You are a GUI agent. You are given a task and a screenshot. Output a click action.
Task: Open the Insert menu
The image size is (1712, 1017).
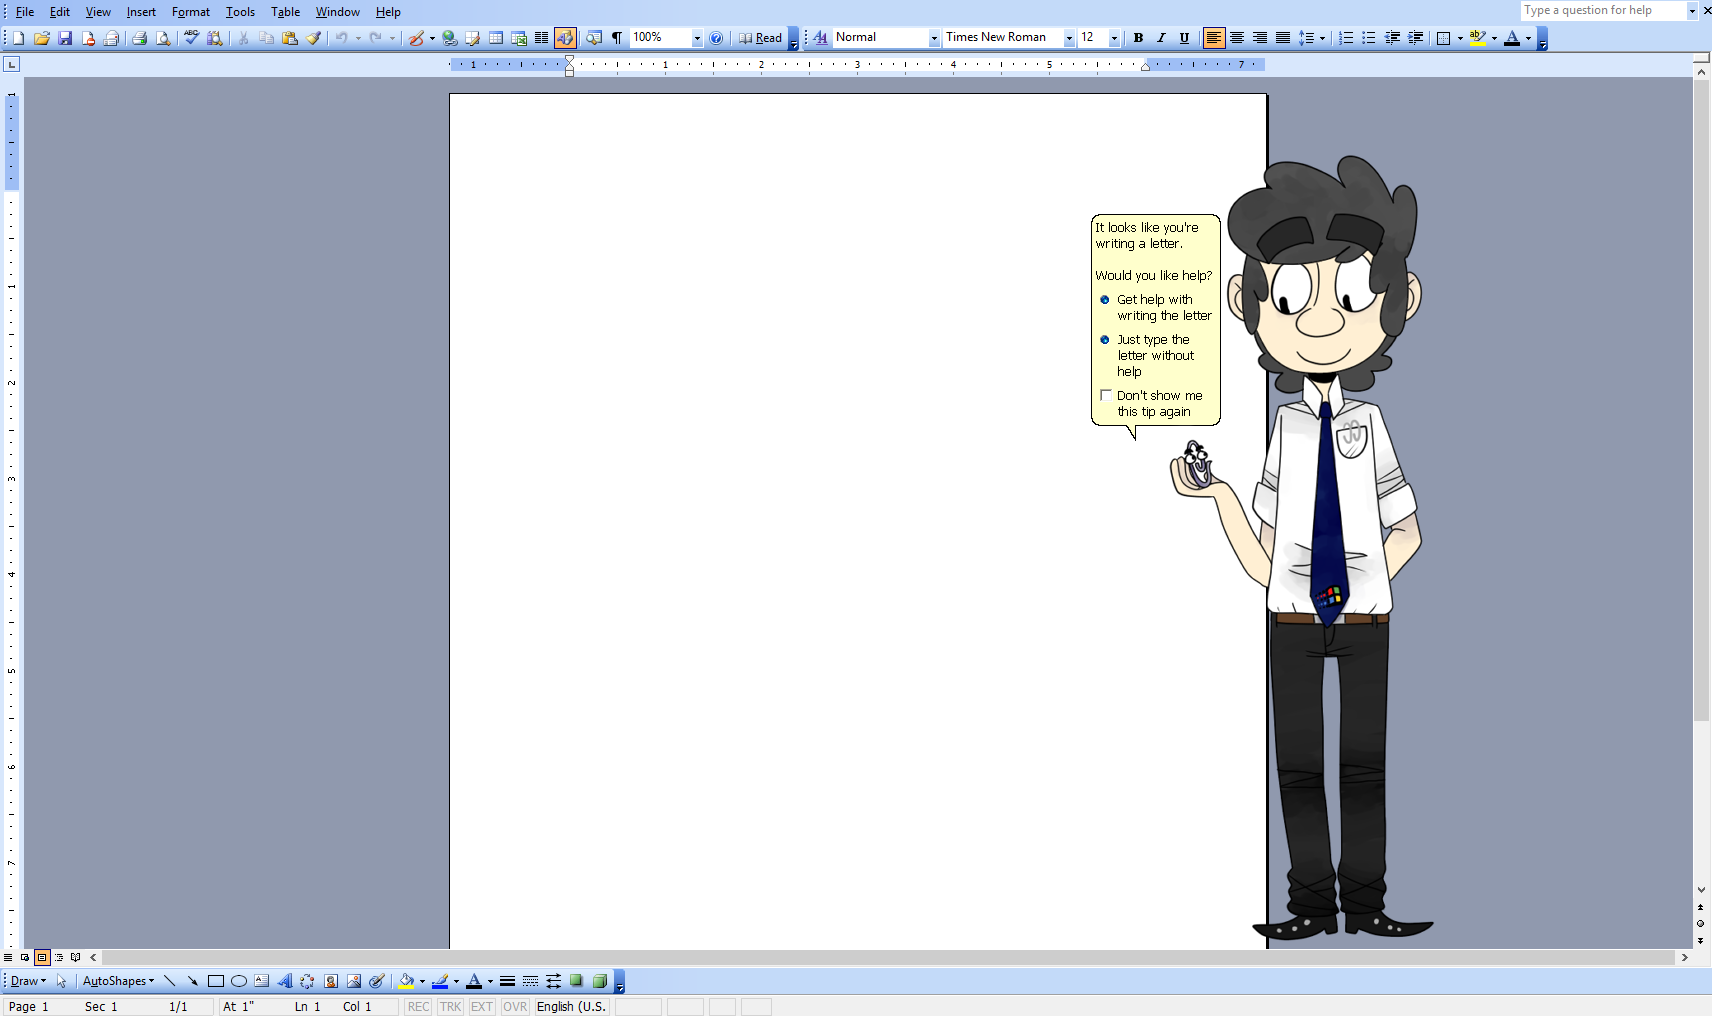coord(141,12)
